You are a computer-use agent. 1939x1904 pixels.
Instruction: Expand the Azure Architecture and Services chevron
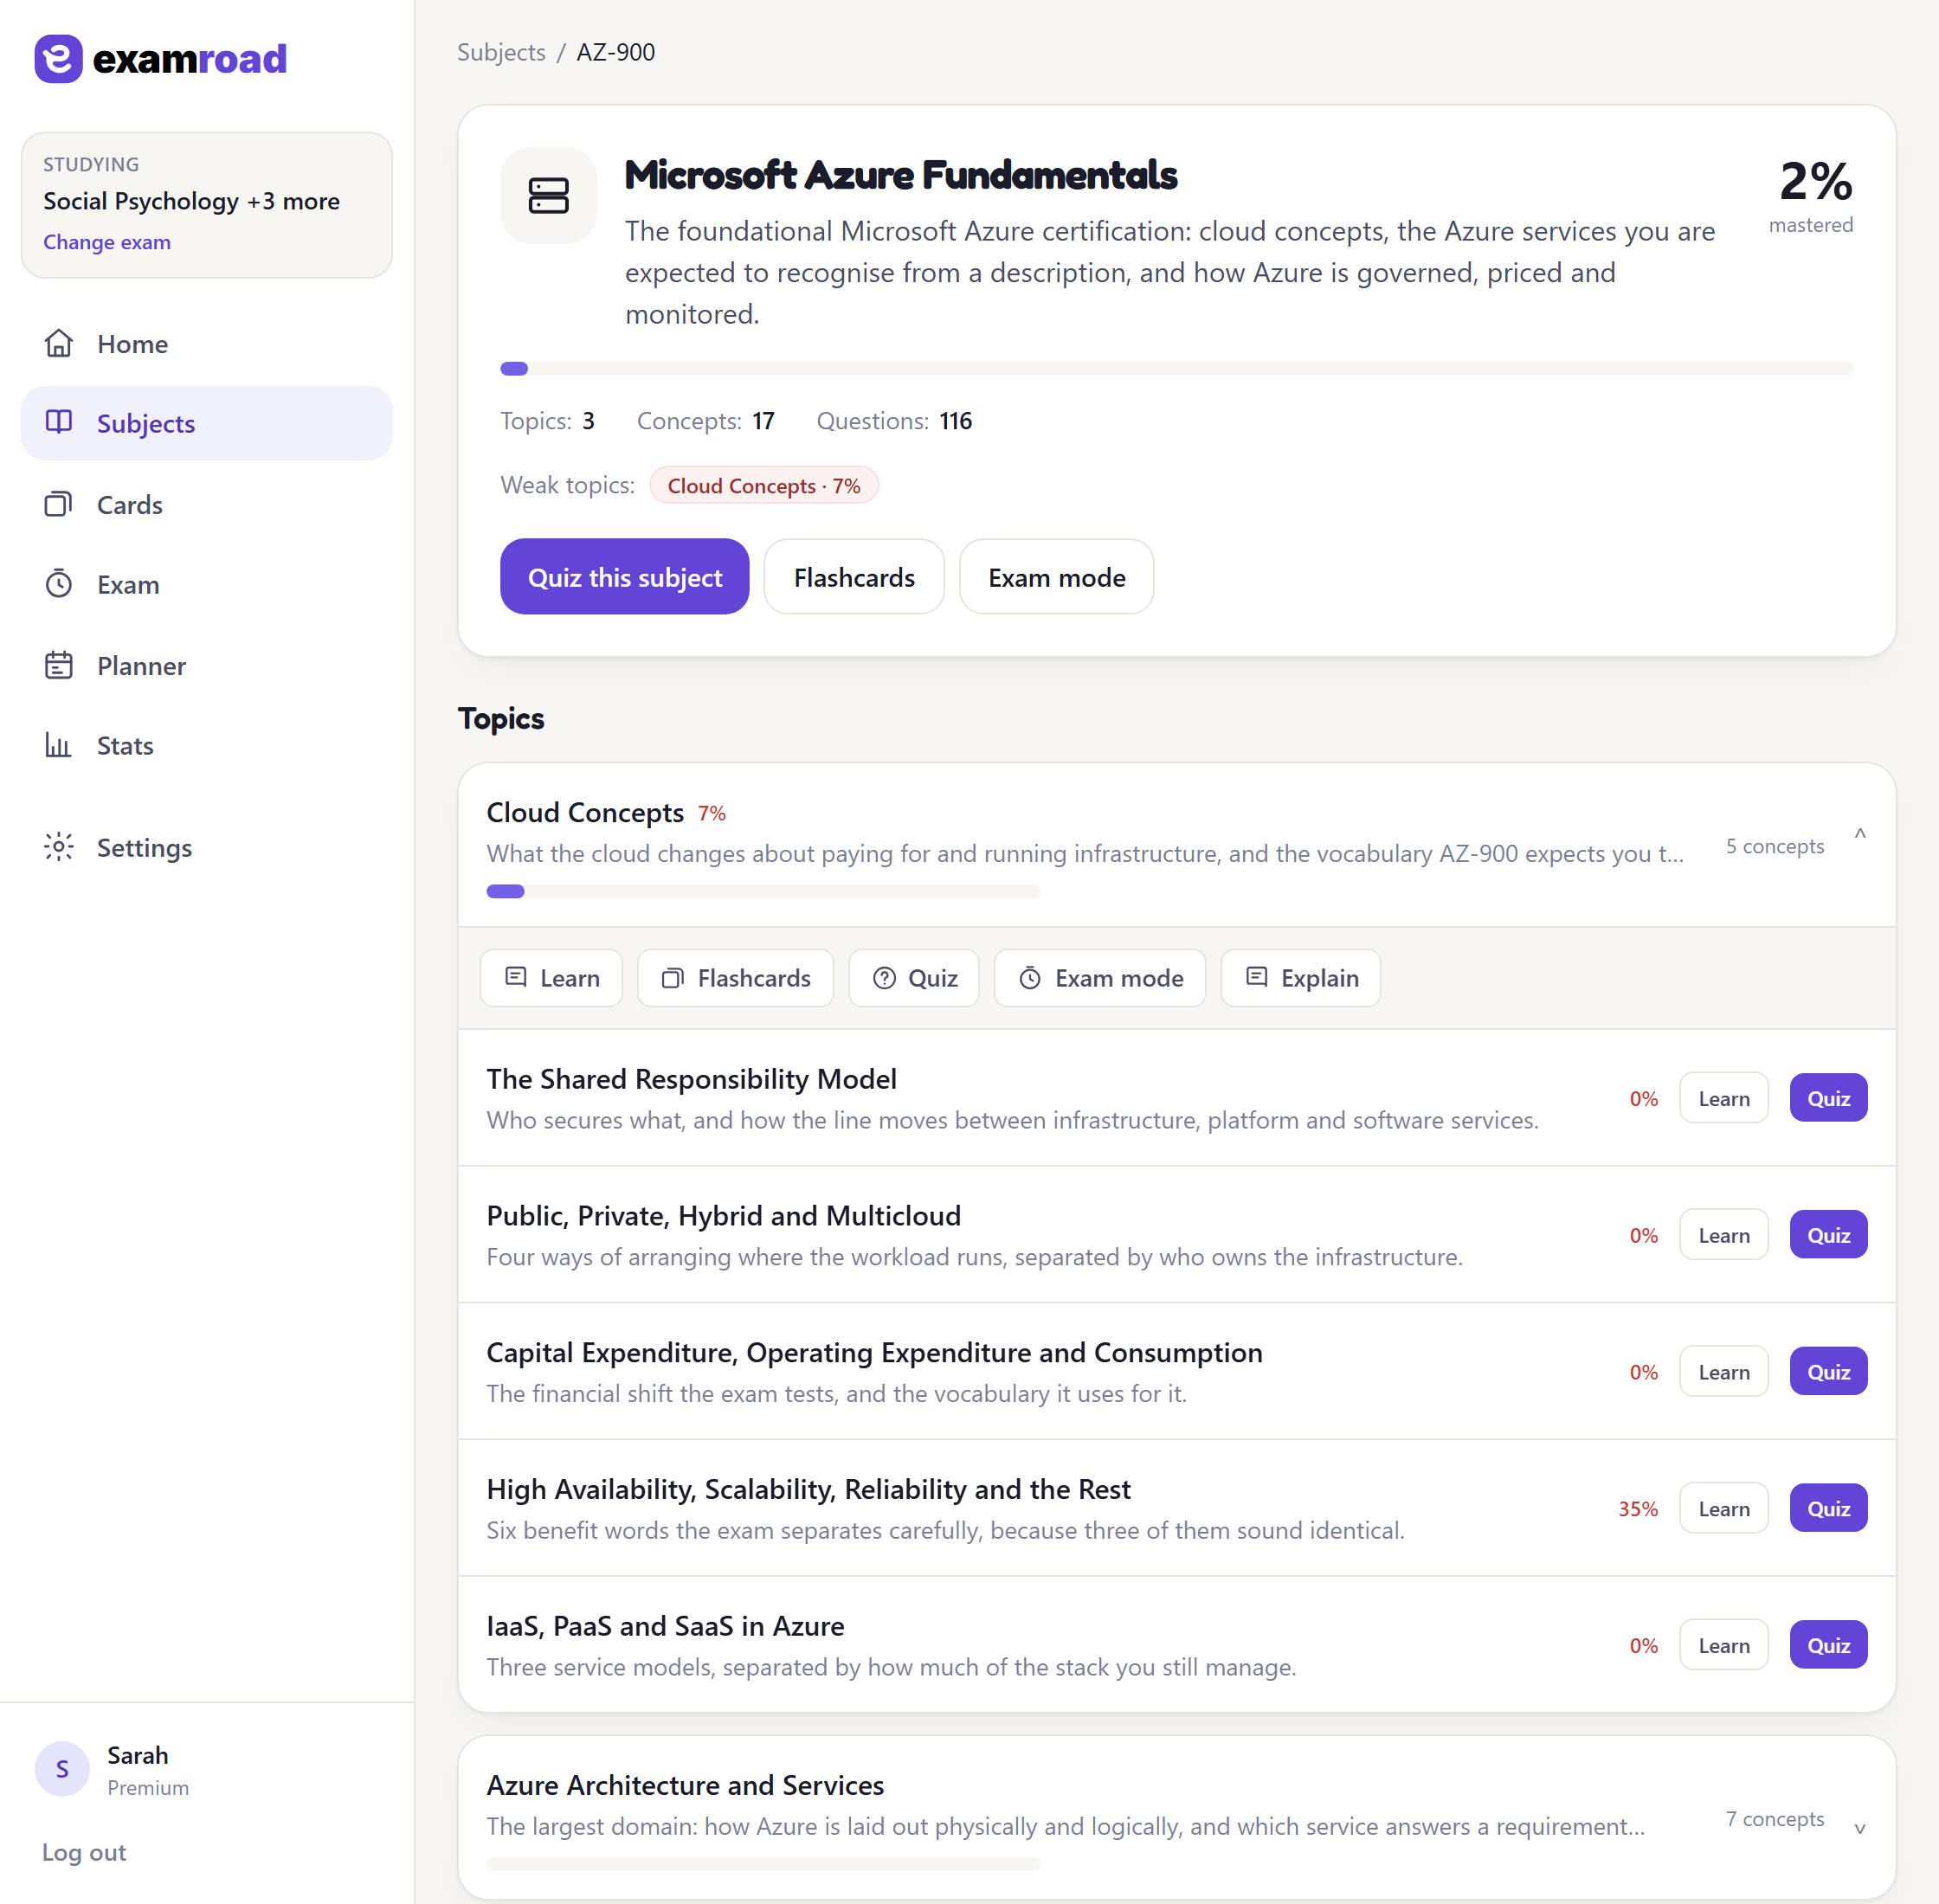click(1860, 1828)
